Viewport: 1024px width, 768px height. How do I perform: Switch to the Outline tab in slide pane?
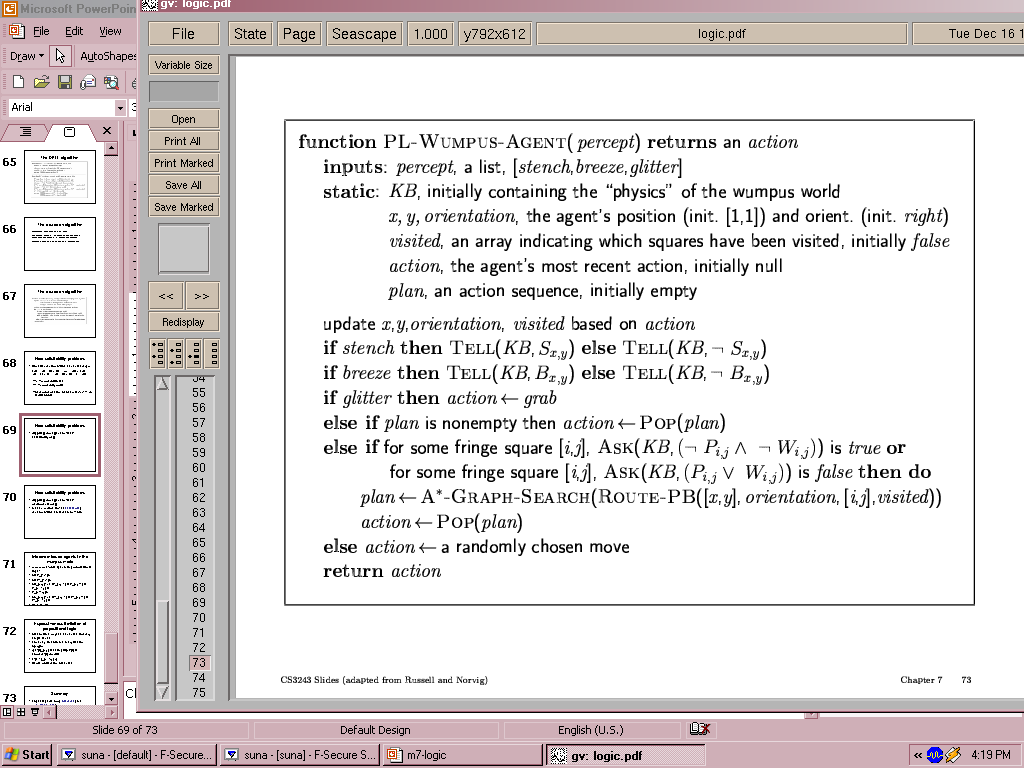point(26,132)
